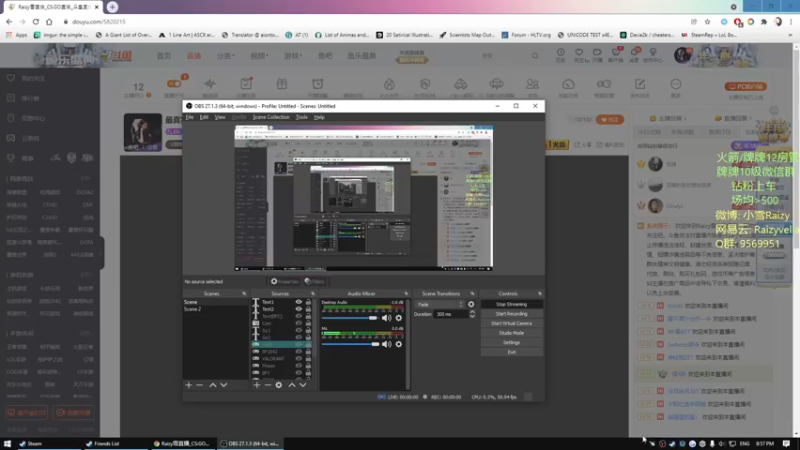Move source up with Sources up arrow

(292, 385)
